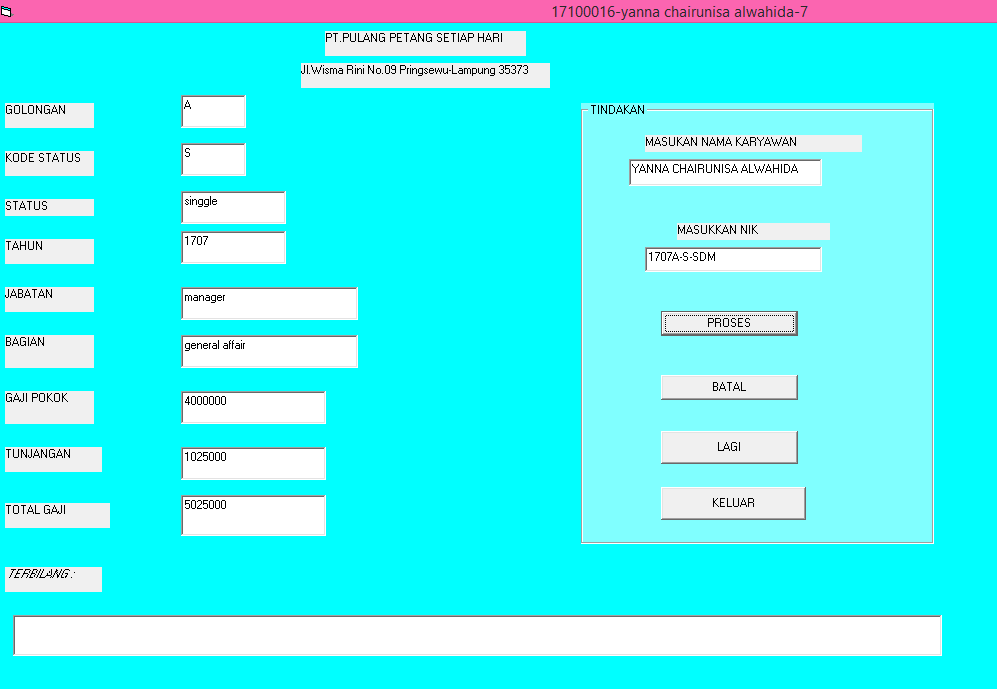Click the Jl.Wisma Rini address label
Screen dimensions: 997x689
pos(425,75)
